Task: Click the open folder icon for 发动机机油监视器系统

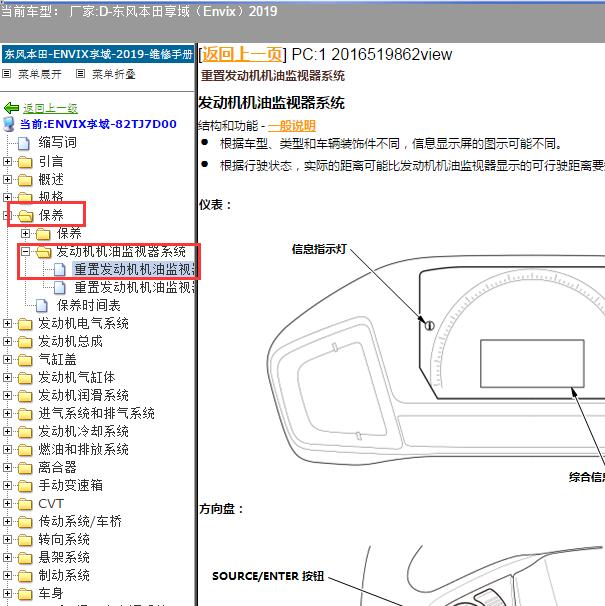Action: [x=43, y=252]
